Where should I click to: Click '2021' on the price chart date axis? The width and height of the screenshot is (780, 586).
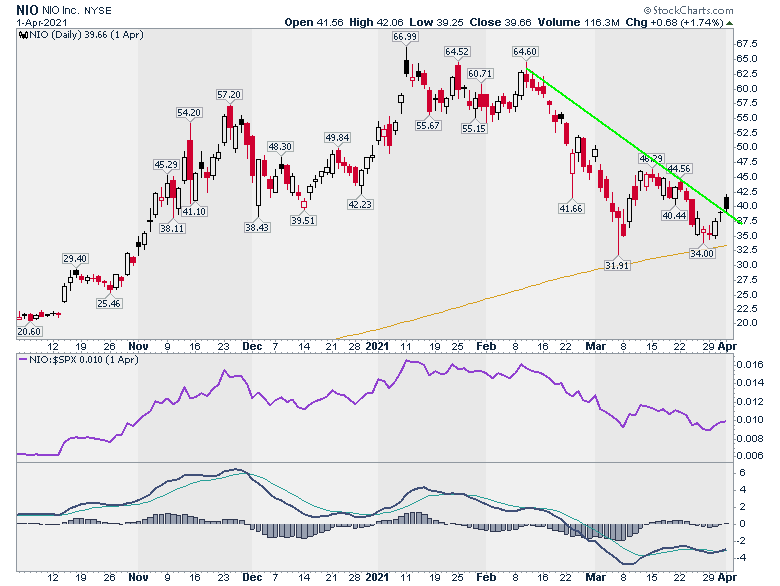(x=378, y=346)
